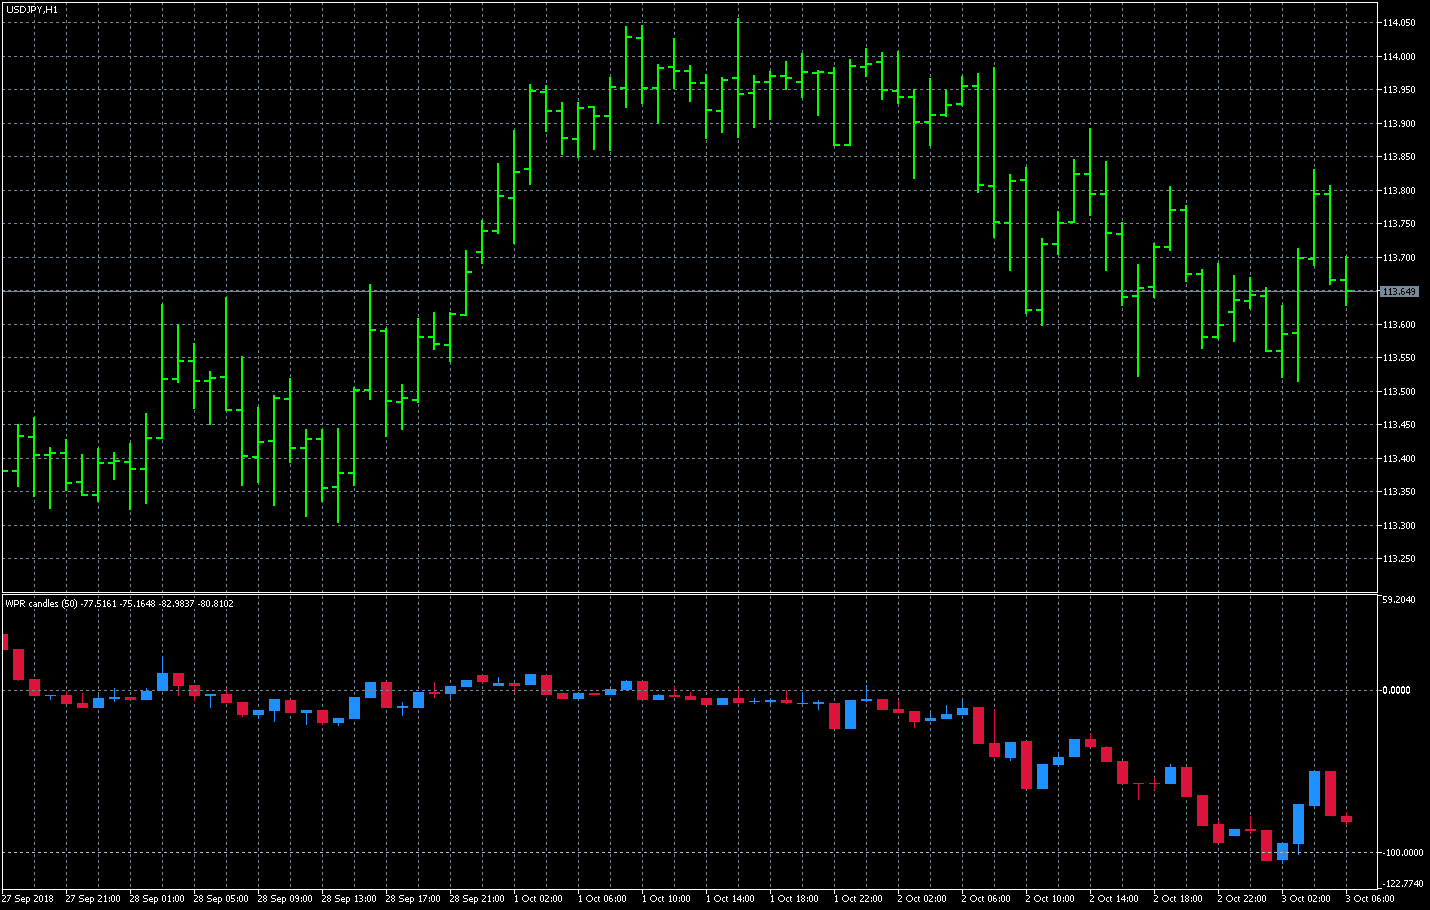Click the USDJPY,H1 chart title label
Image resolution: width=1430 pixels, height=910 pixels.
coord(32,9)
